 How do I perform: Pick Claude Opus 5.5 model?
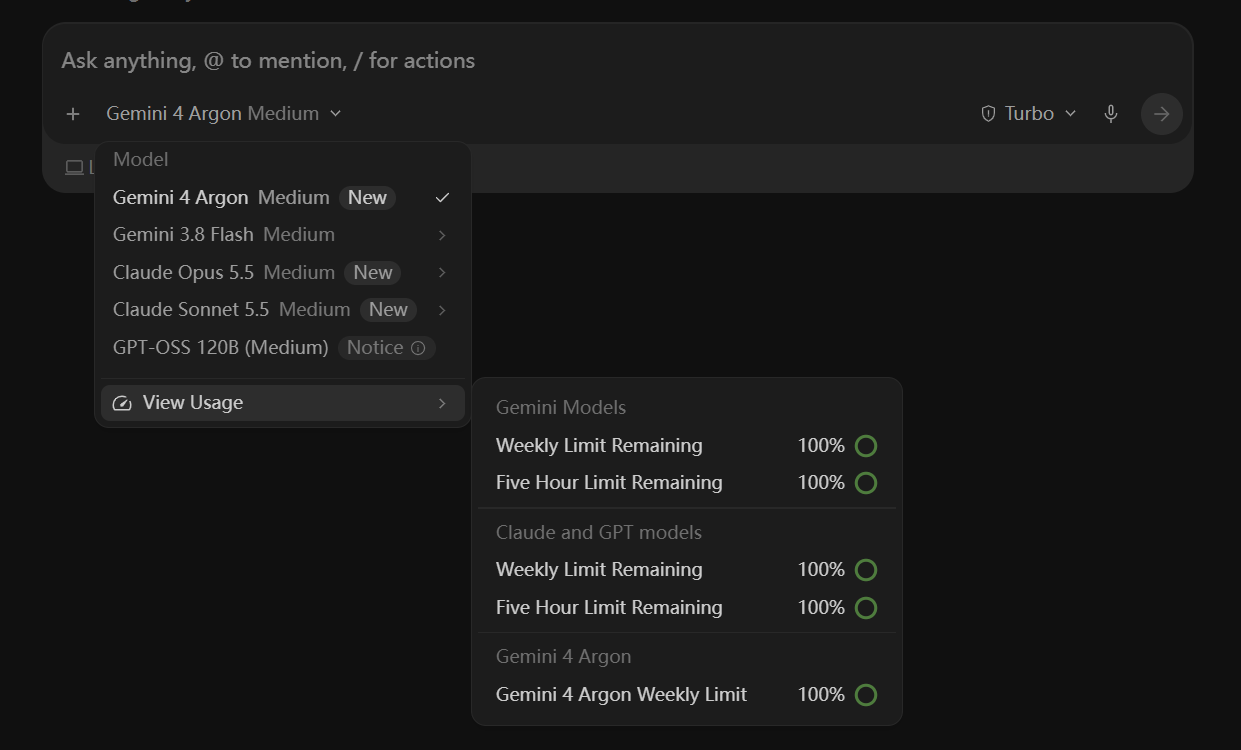coord(283,273)
